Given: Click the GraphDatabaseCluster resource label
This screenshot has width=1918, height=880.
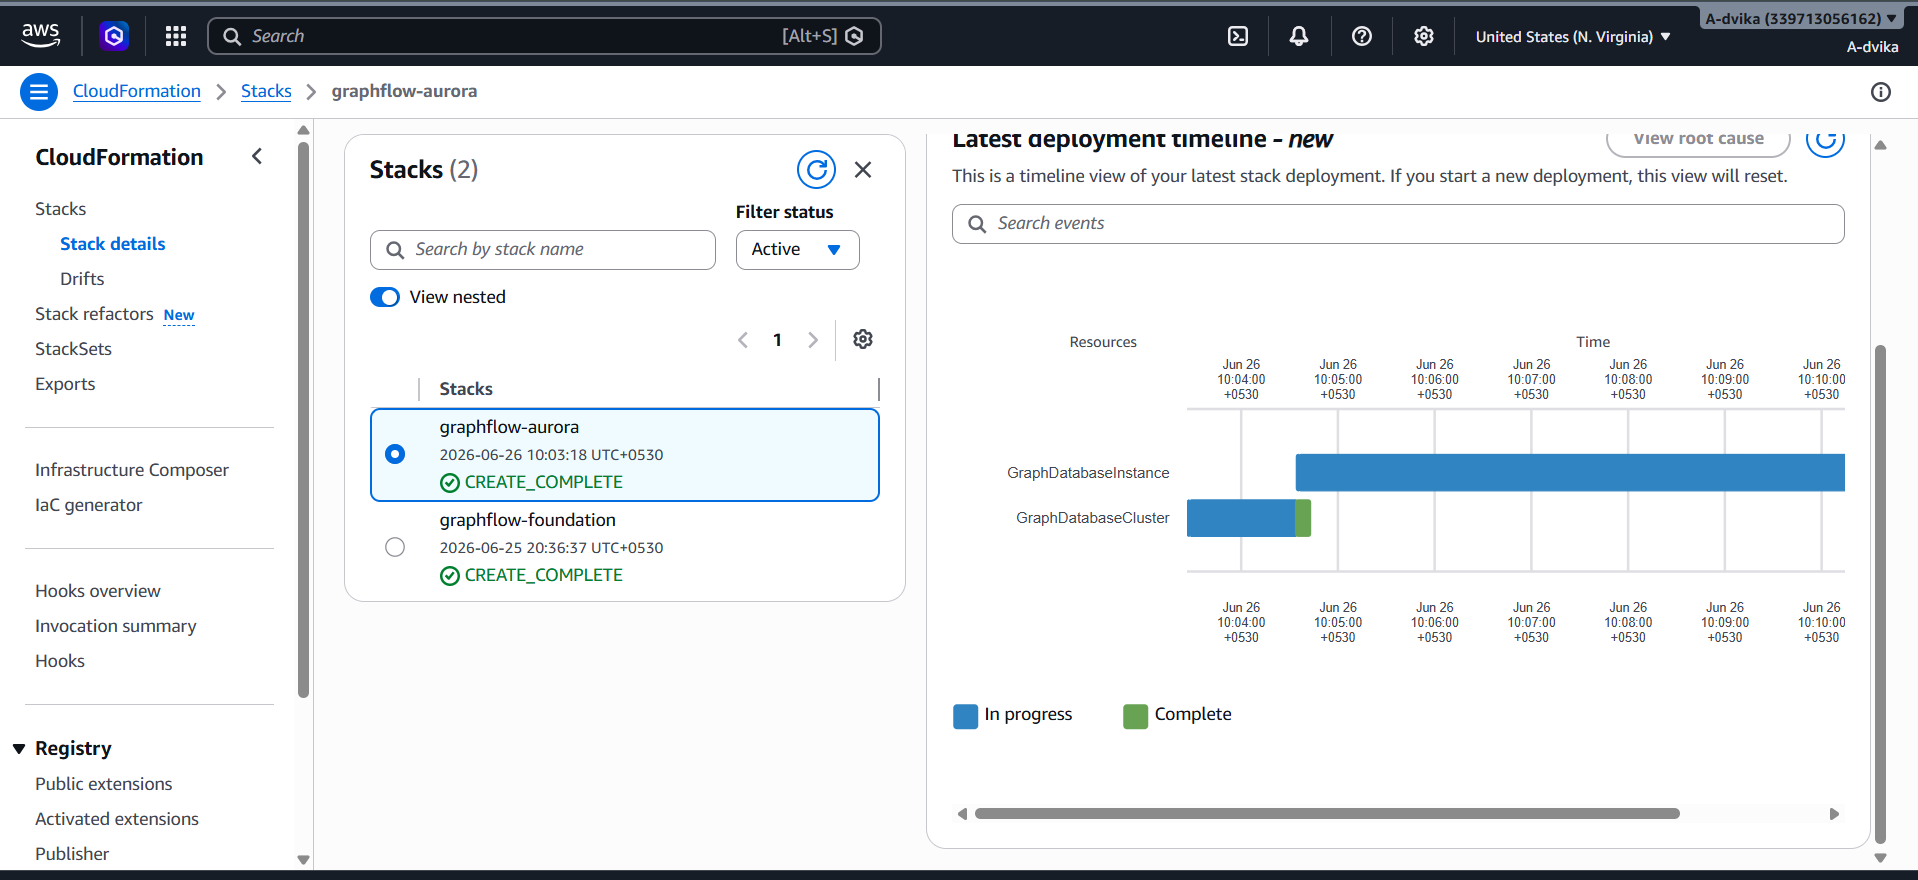Looking at the screenshot, I should [x=1093, y=518].
